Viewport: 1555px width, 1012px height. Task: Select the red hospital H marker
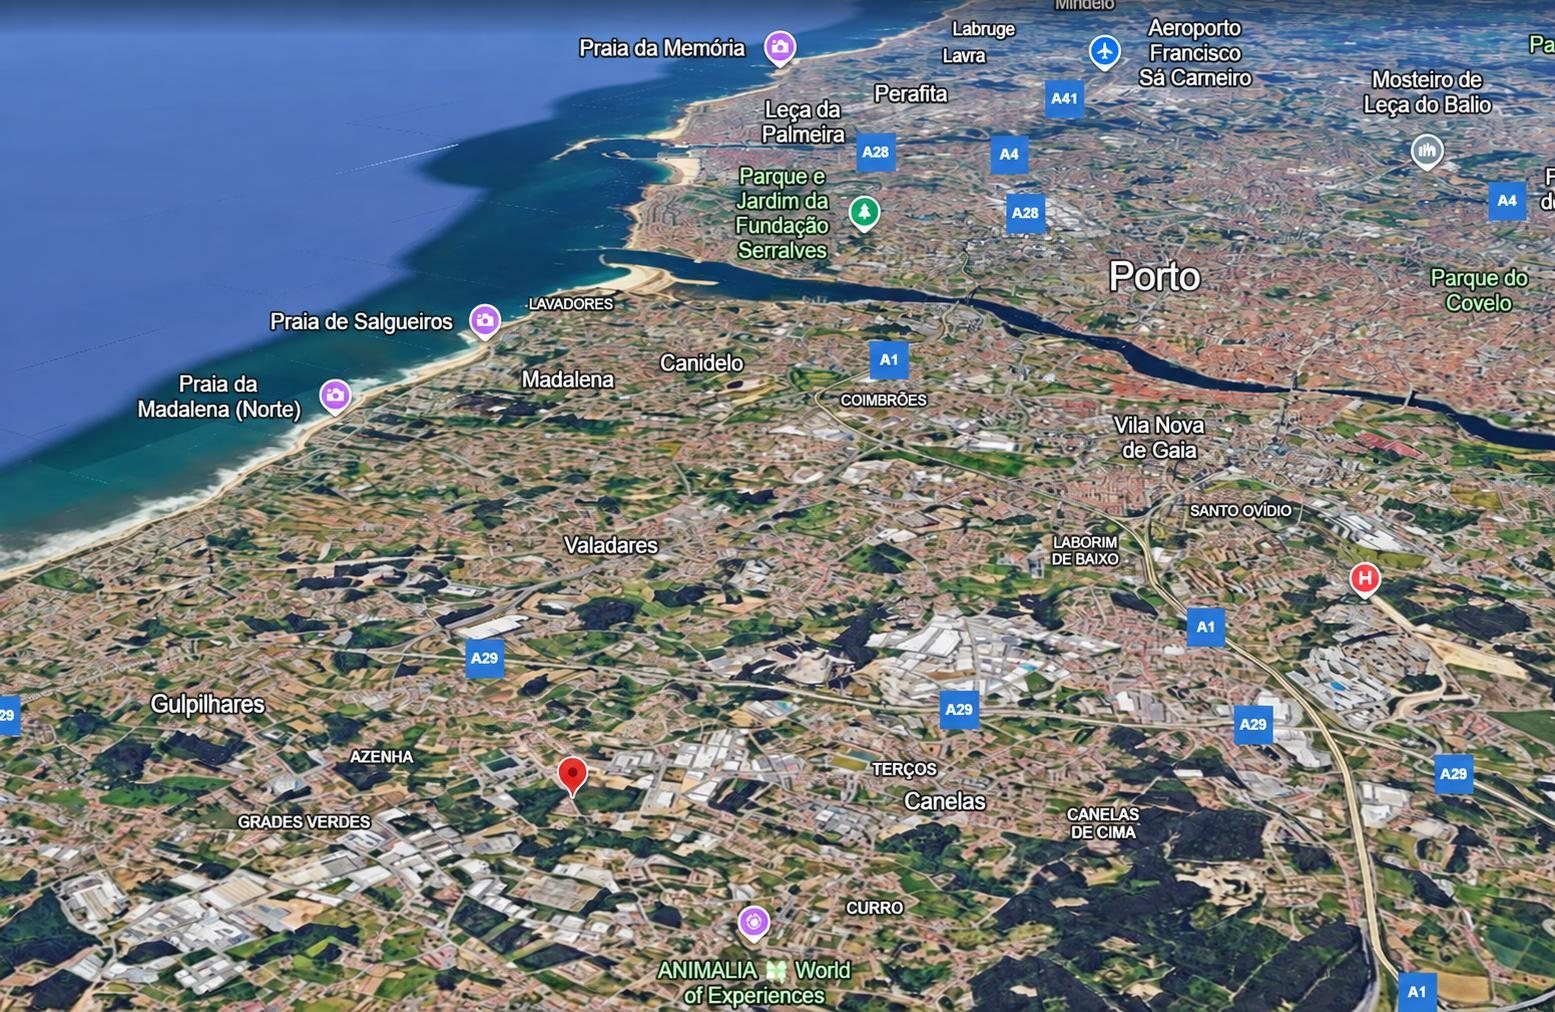click(x=1364, y=579)
